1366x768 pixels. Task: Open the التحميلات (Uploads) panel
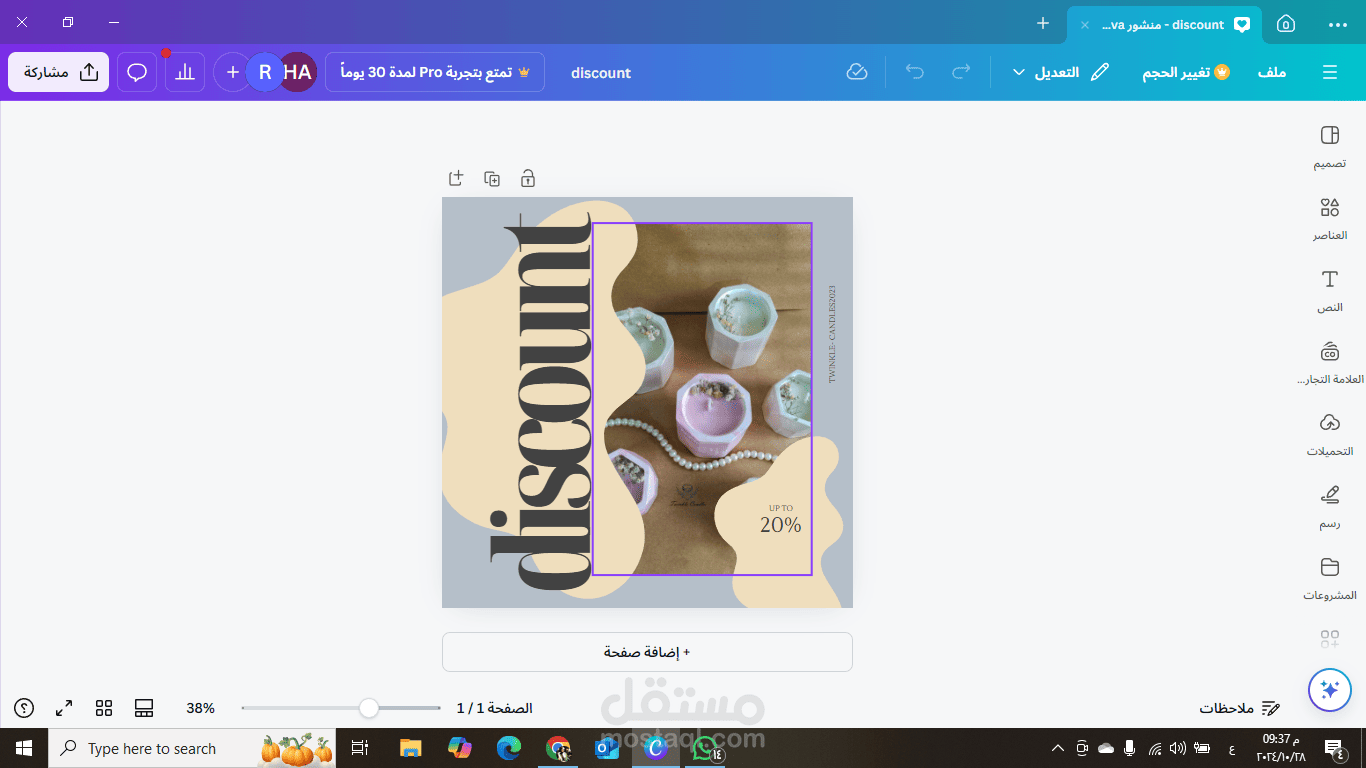click(1329, 435)
